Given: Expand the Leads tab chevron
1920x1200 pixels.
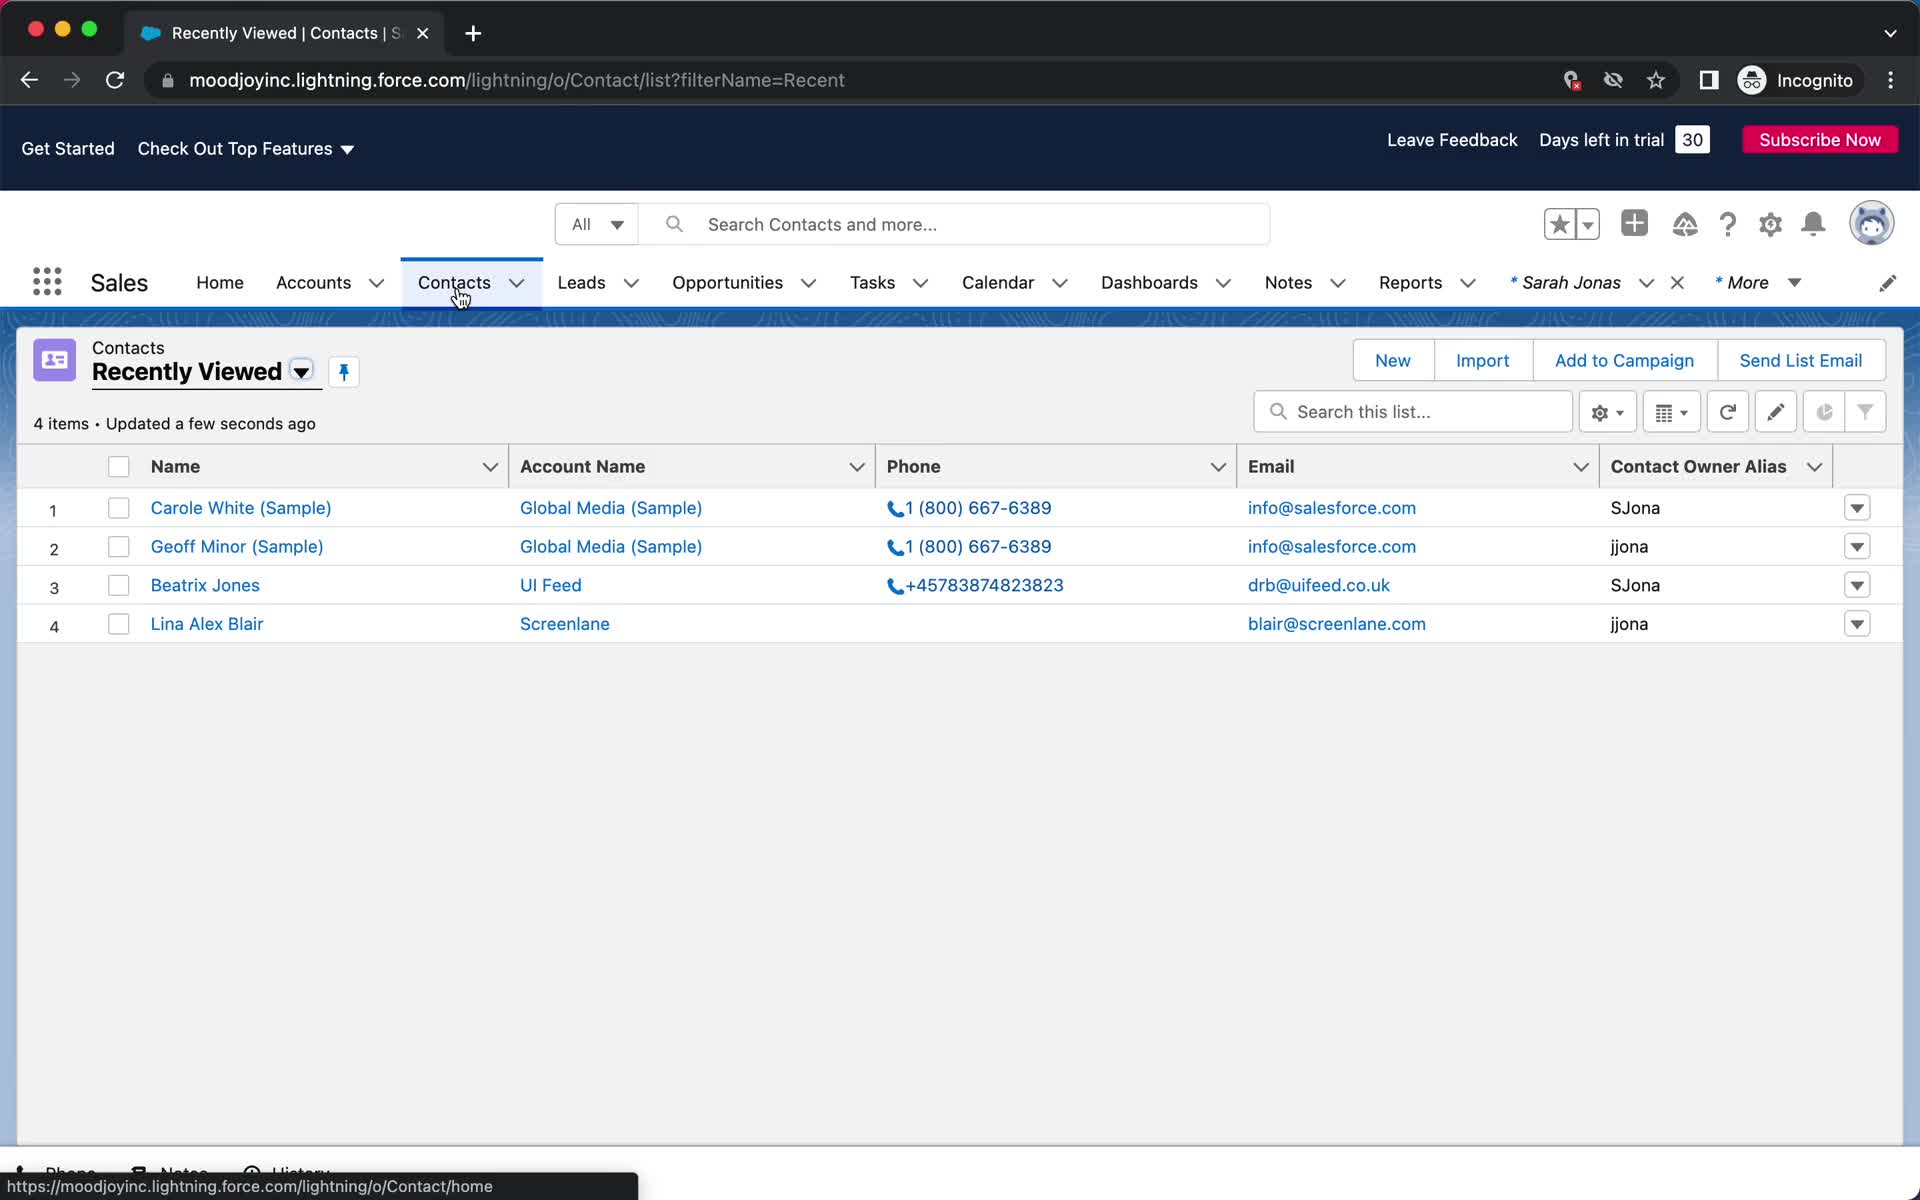Looking at the screenshot, I should pyautogui.click(x=631, y=283).
